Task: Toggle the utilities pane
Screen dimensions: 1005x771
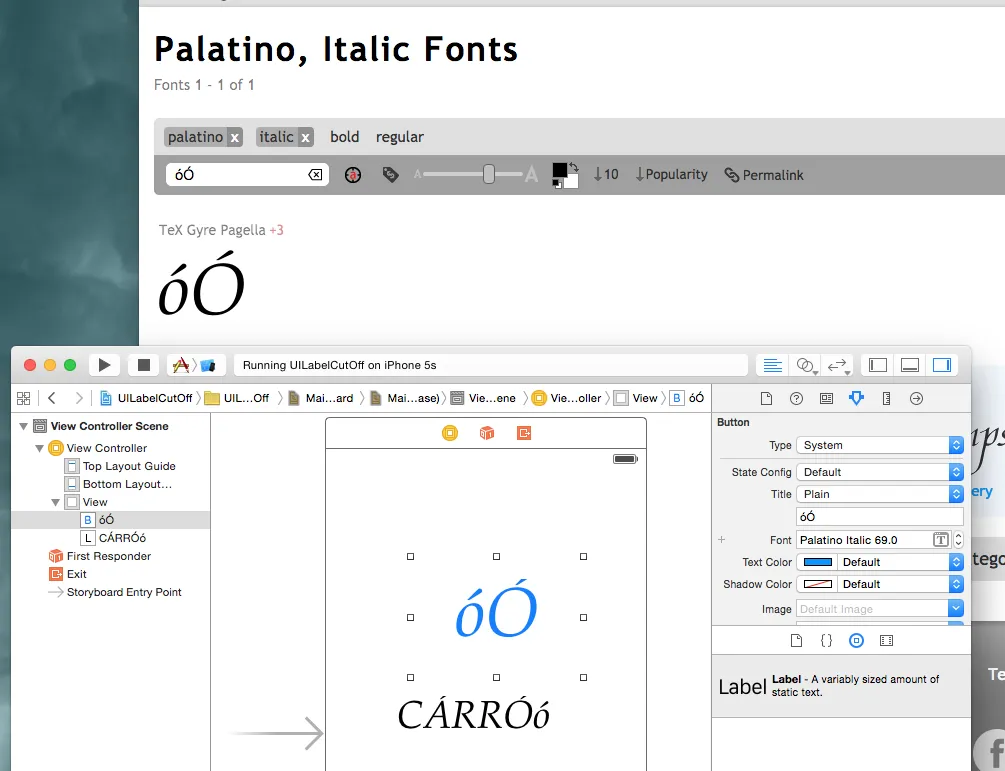Action: pyautogui.click(x=942, y=365)
